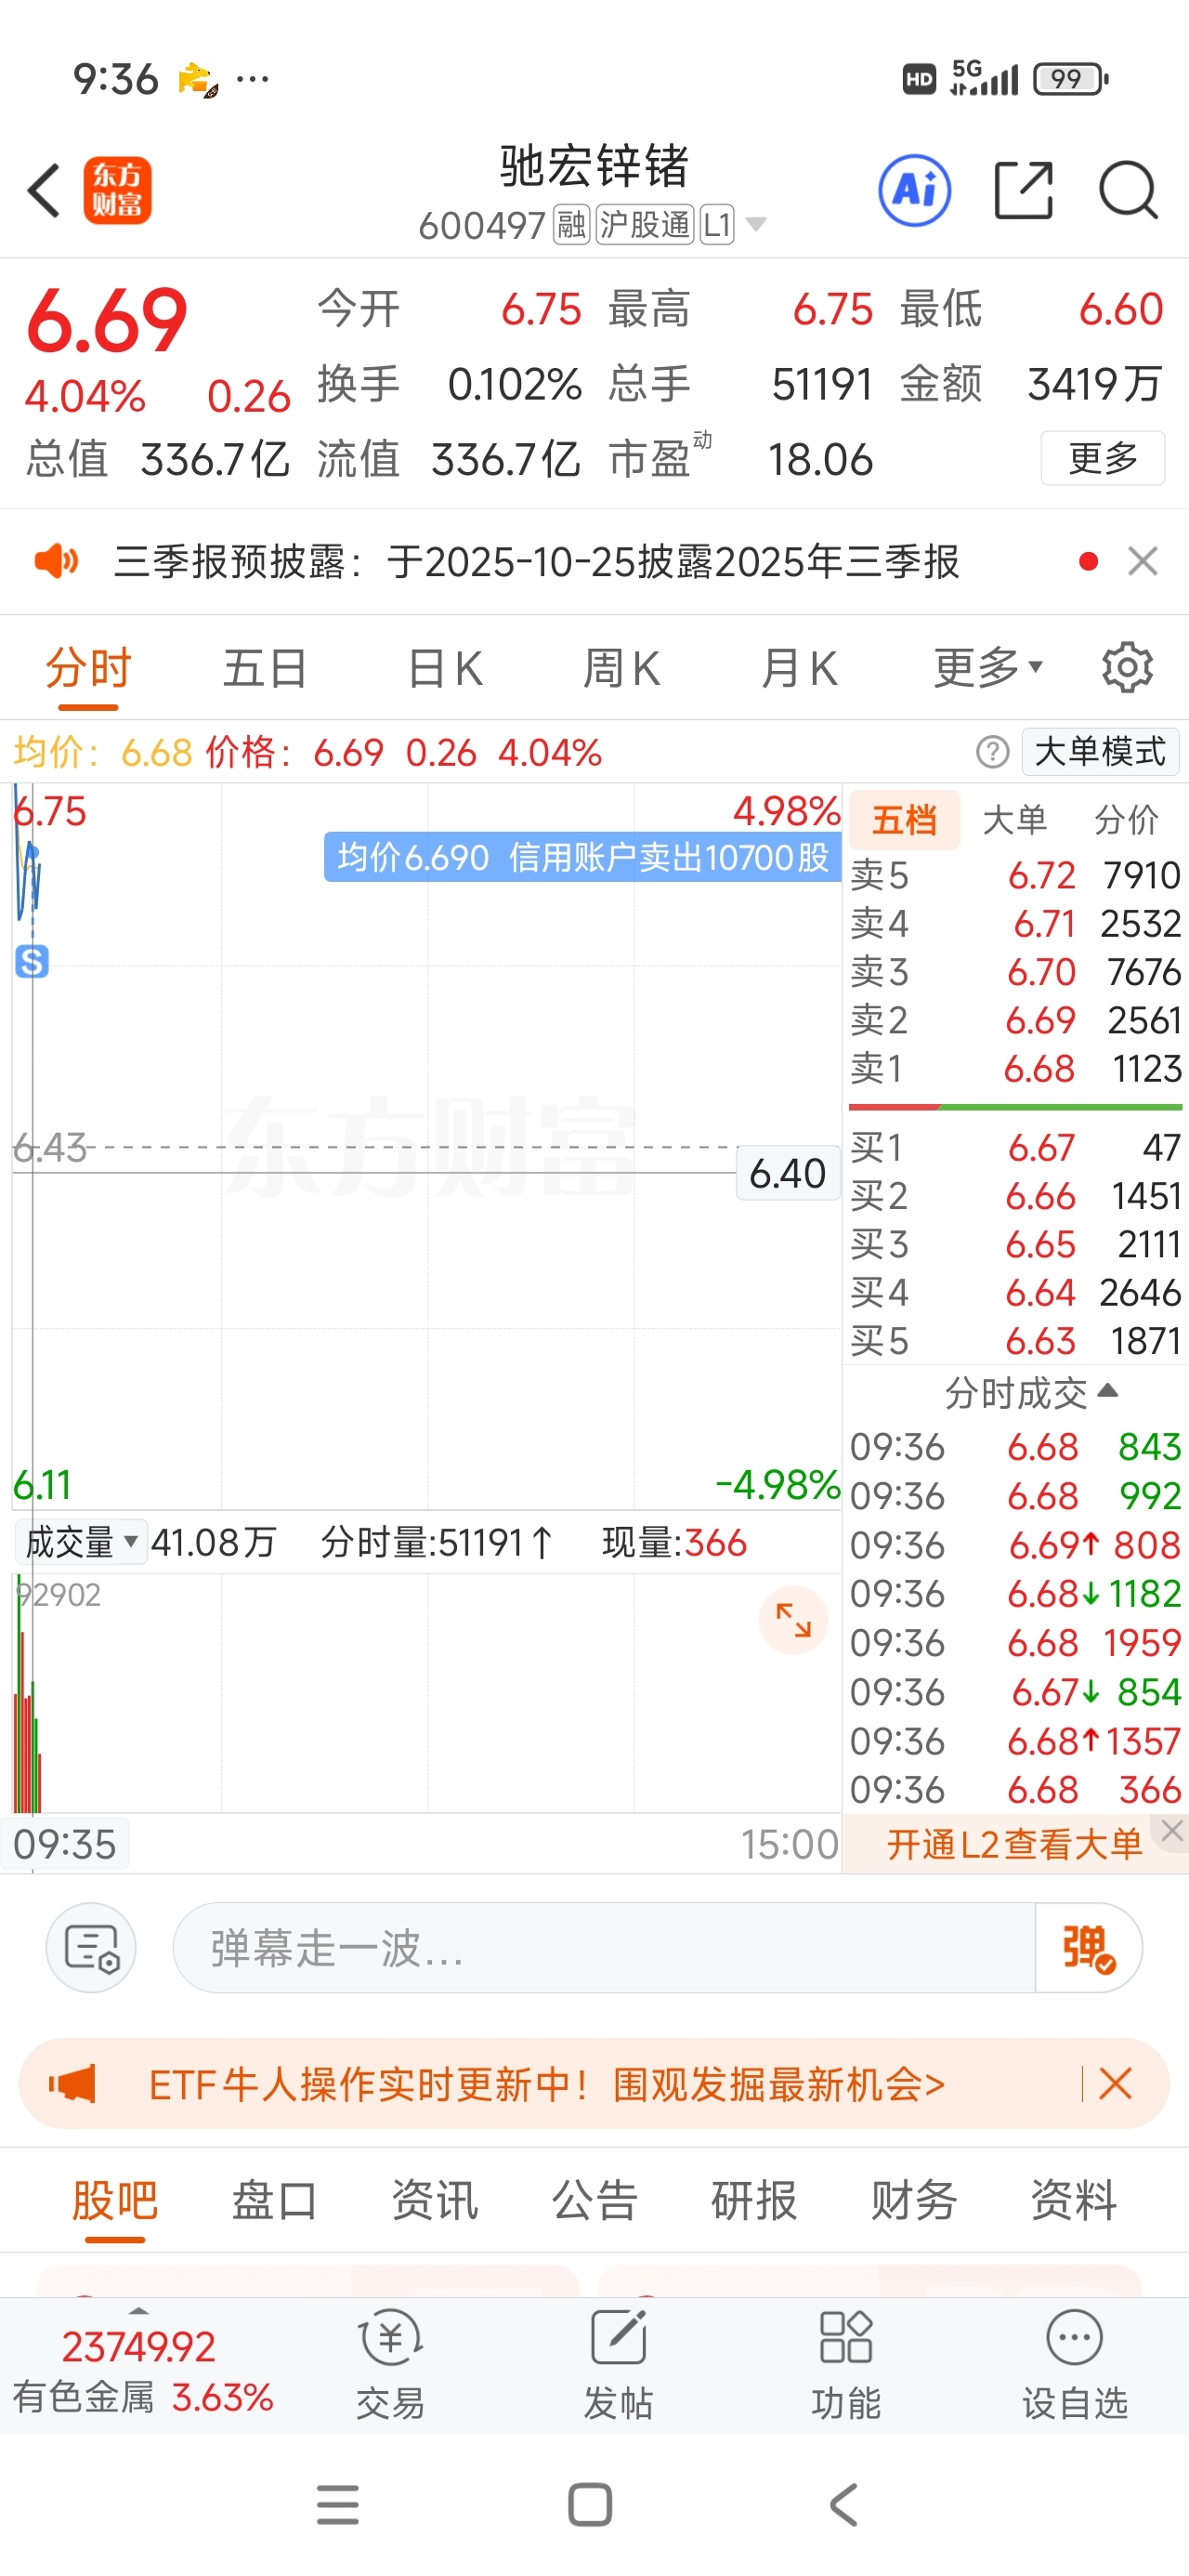Viewport: 1189px width, 2576px height.
Task: Tap the speaker announcement icon
Action: pyautogui.click(x=55, y=561)
